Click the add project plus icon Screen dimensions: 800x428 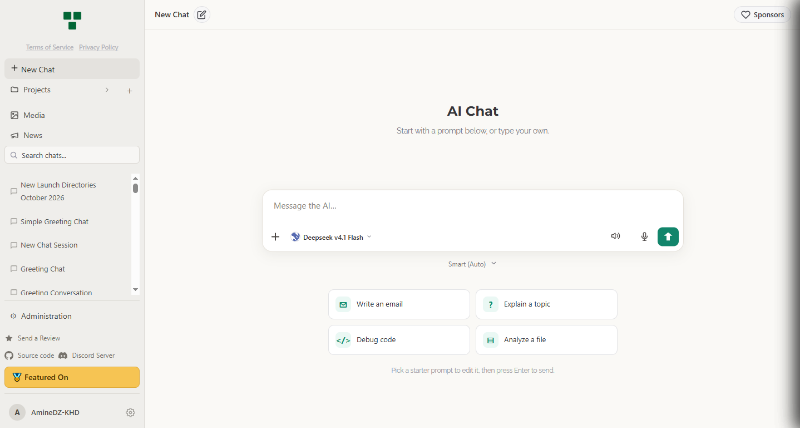(x=130, y=91)
